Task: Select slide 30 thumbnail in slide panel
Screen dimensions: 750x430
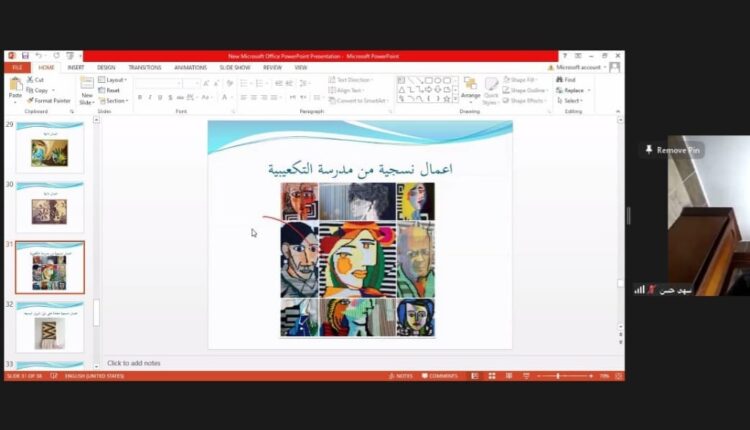Action: [x=50, y=208]
